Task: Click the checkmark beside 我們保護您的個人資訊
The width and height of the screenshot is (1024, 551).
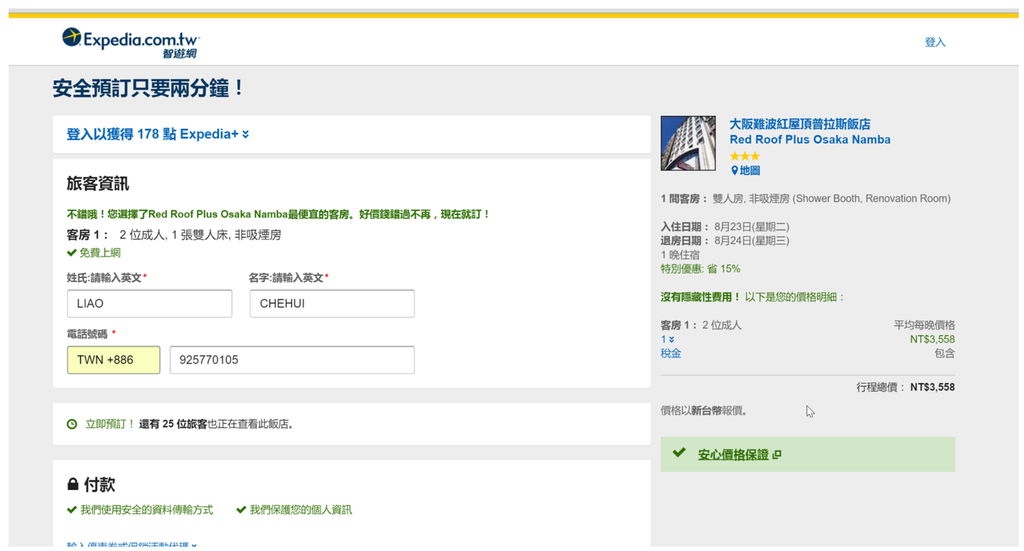Action: [x=241, y=510]
